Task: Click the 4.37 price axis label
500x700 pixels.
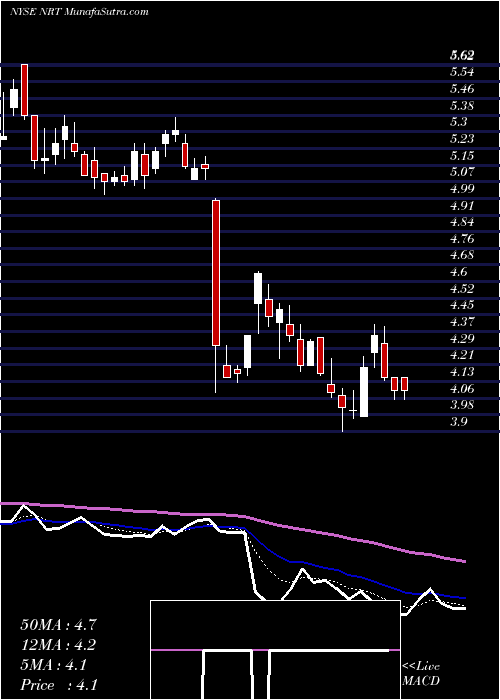Action: [x=462, y=322]
